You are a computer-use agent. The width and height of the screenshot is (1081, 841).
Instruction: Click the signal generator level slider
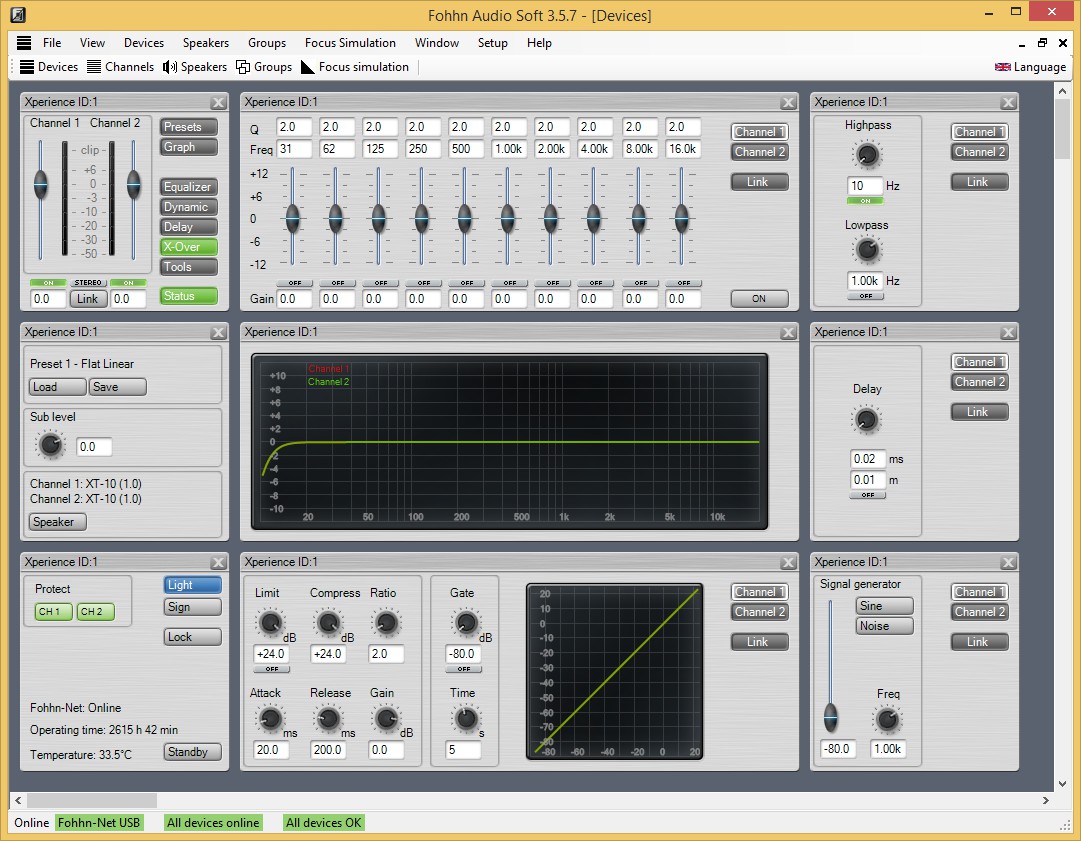coord(831,718)
